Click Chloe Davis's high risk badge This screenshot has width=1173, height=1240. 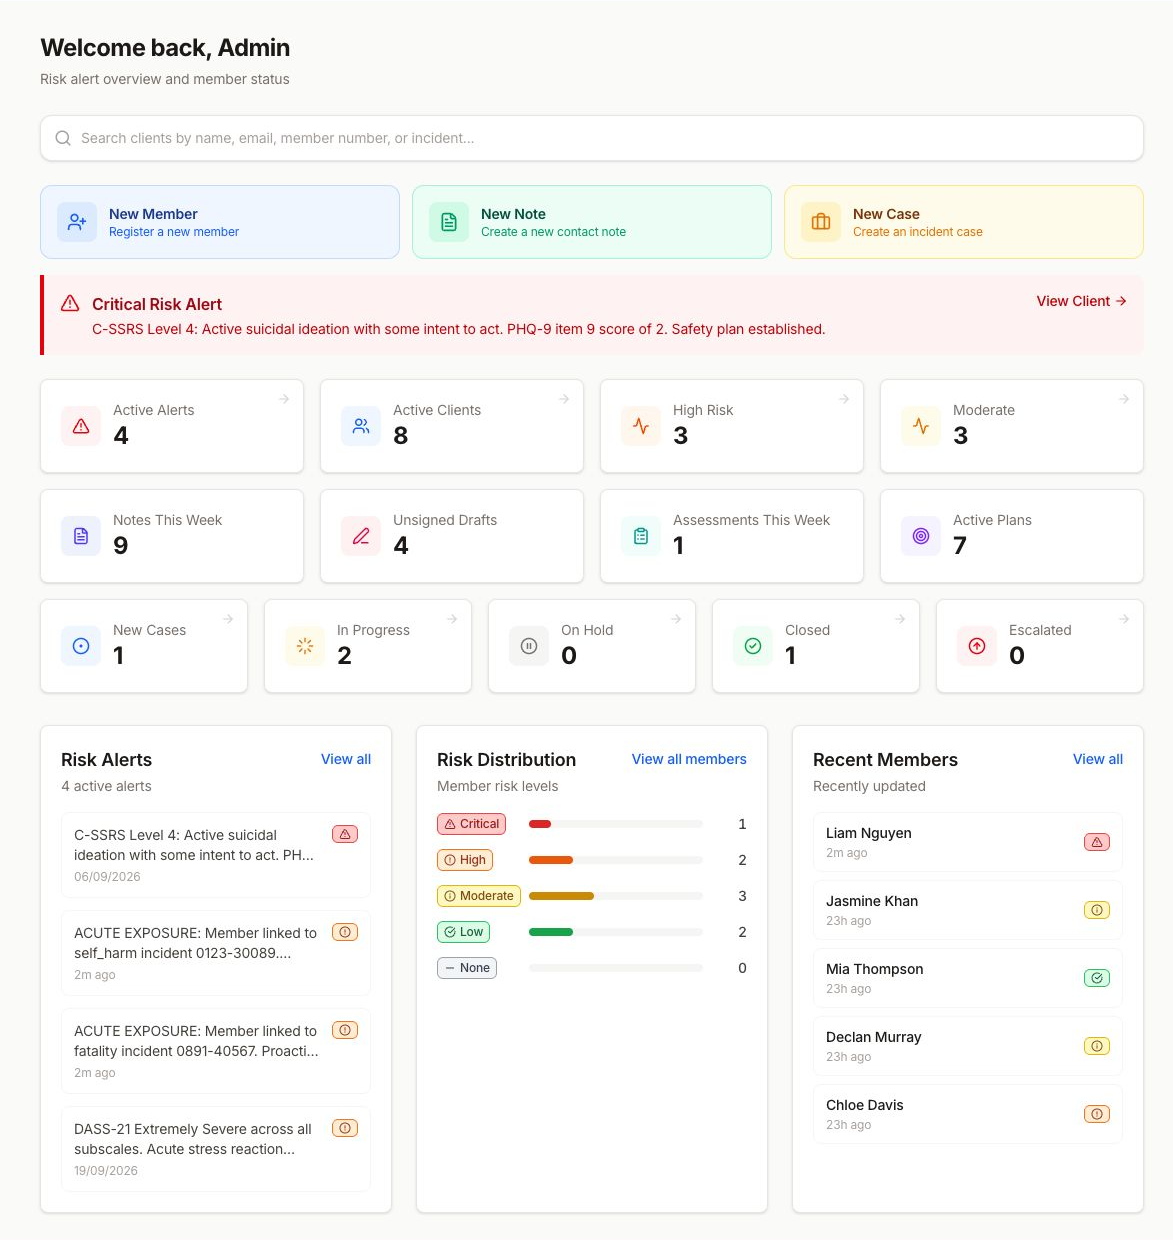point(1097,1114)
